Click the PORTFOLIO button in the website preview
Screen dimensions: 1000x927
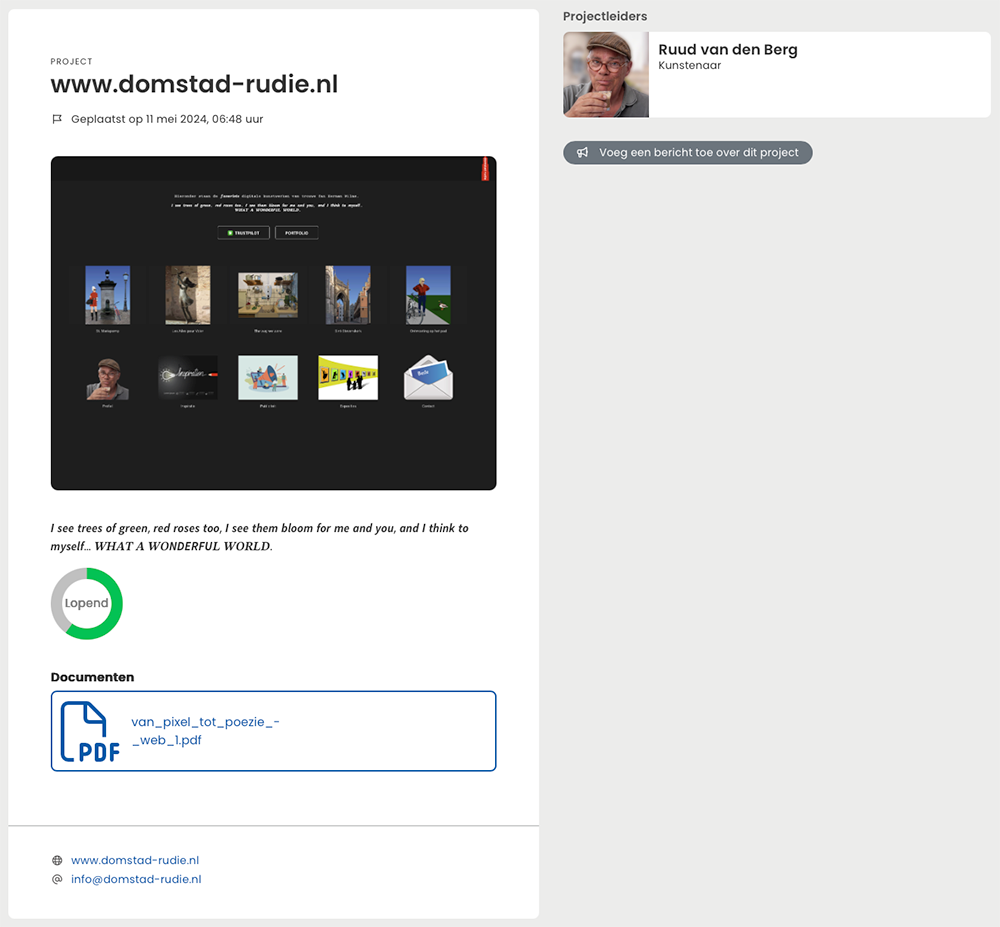(x=296, y=232)
